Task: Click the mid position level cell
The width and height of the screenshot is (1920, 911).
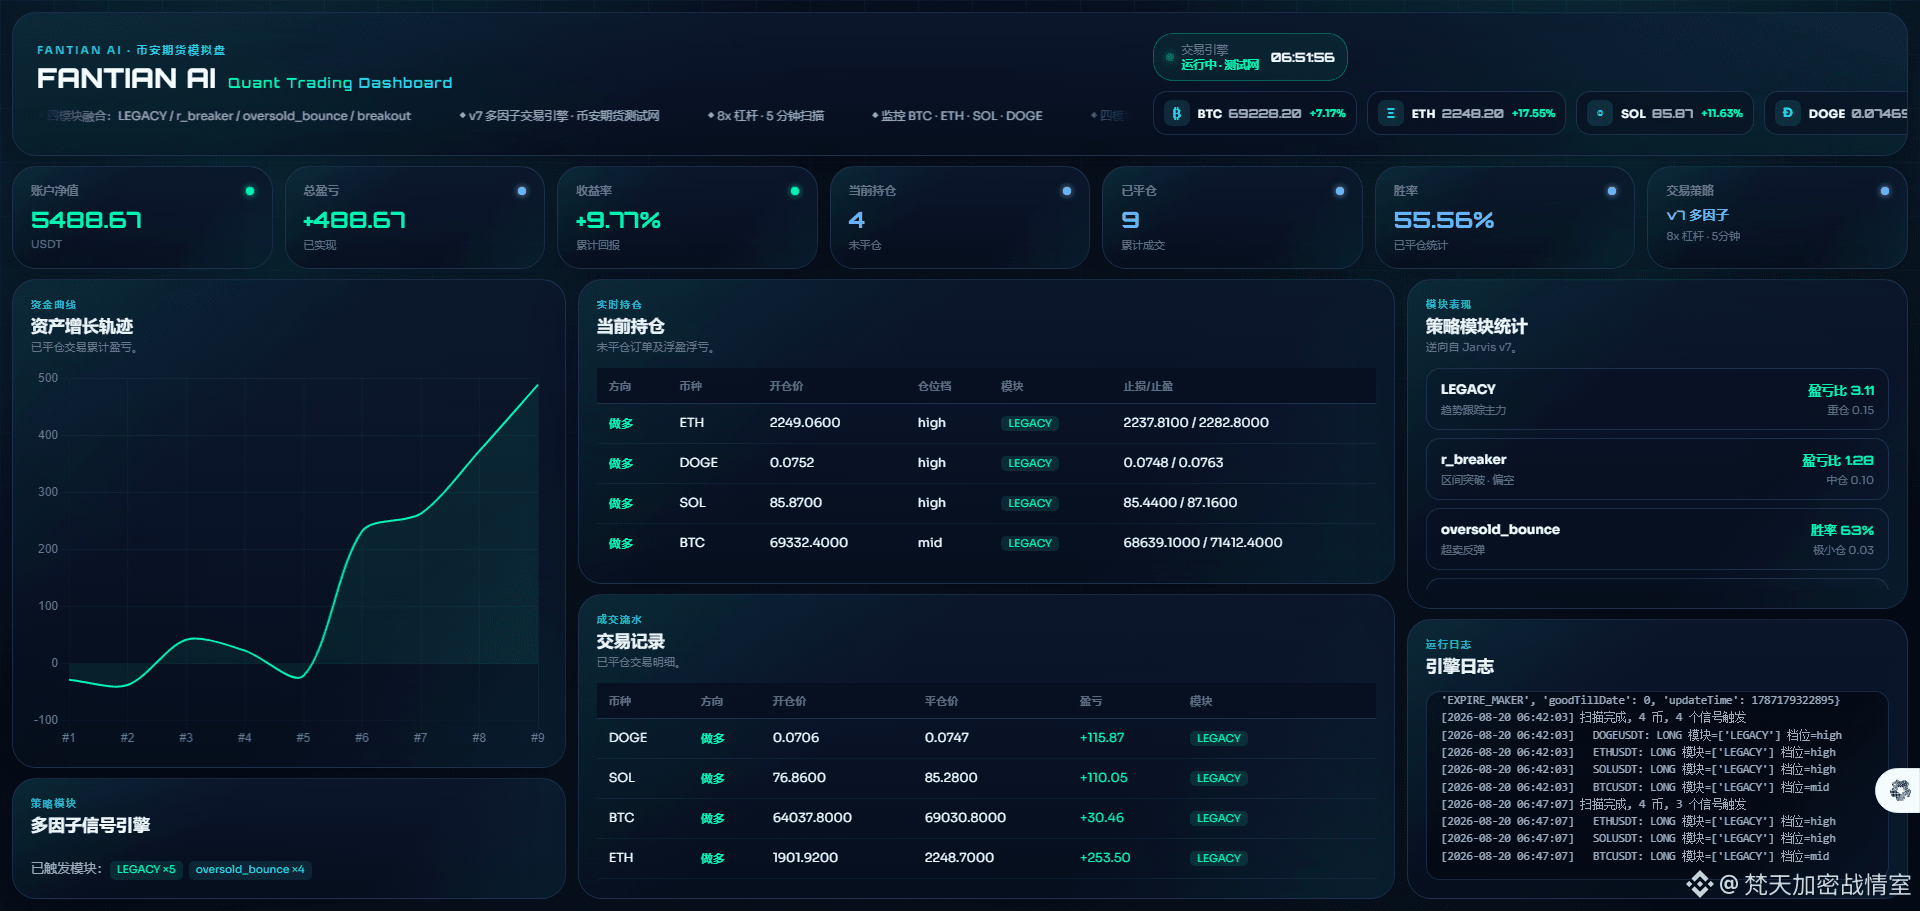Action: [x=930, y=543]
